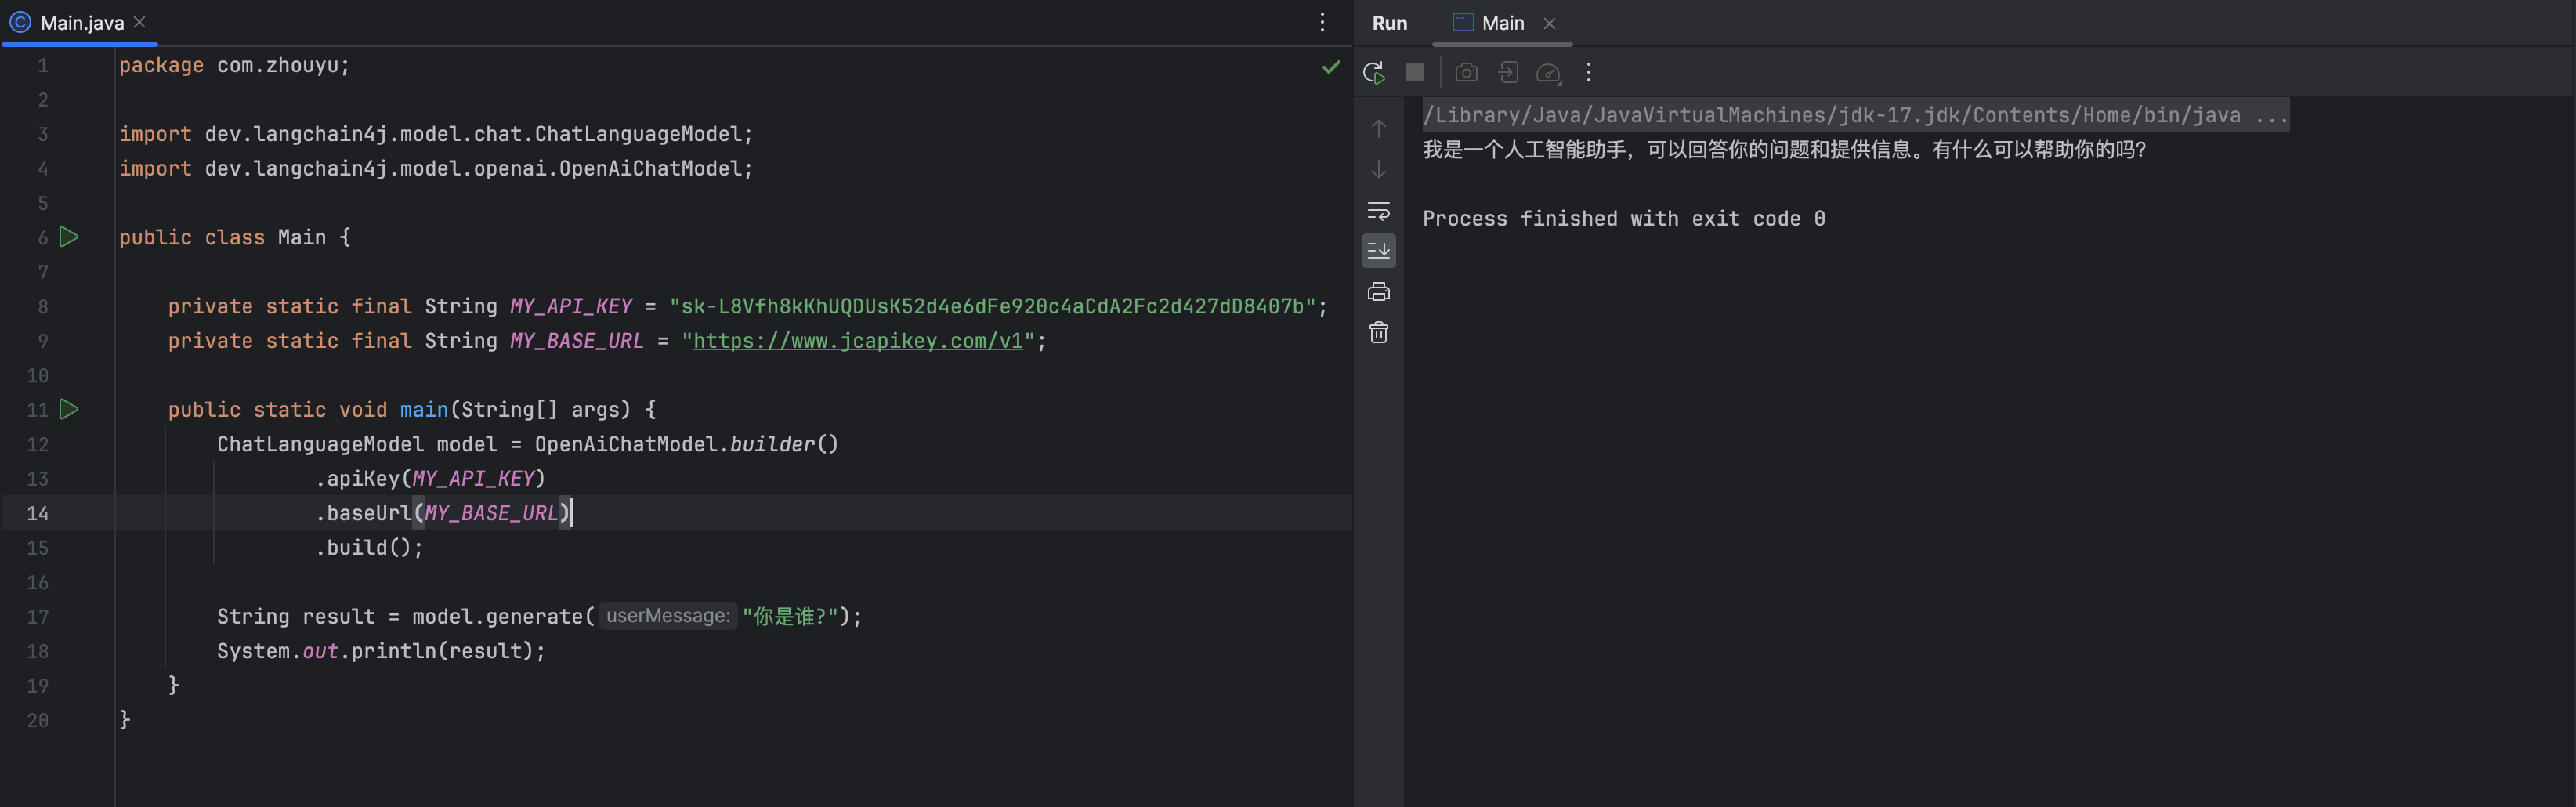This screenshot has width=2576, height=807.
Task: Click the API key string literal
Action: coord(992,306)
